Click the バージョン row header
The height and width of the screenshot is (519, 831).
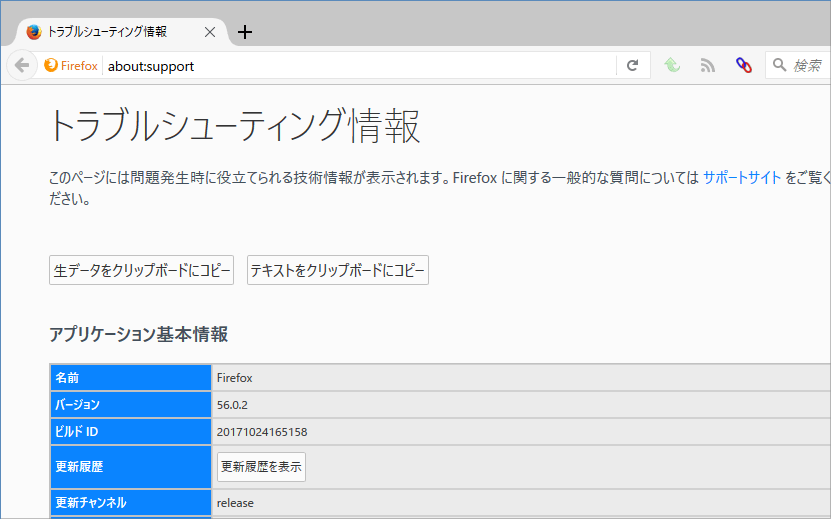pyautogui.click(x=131, y=405)
